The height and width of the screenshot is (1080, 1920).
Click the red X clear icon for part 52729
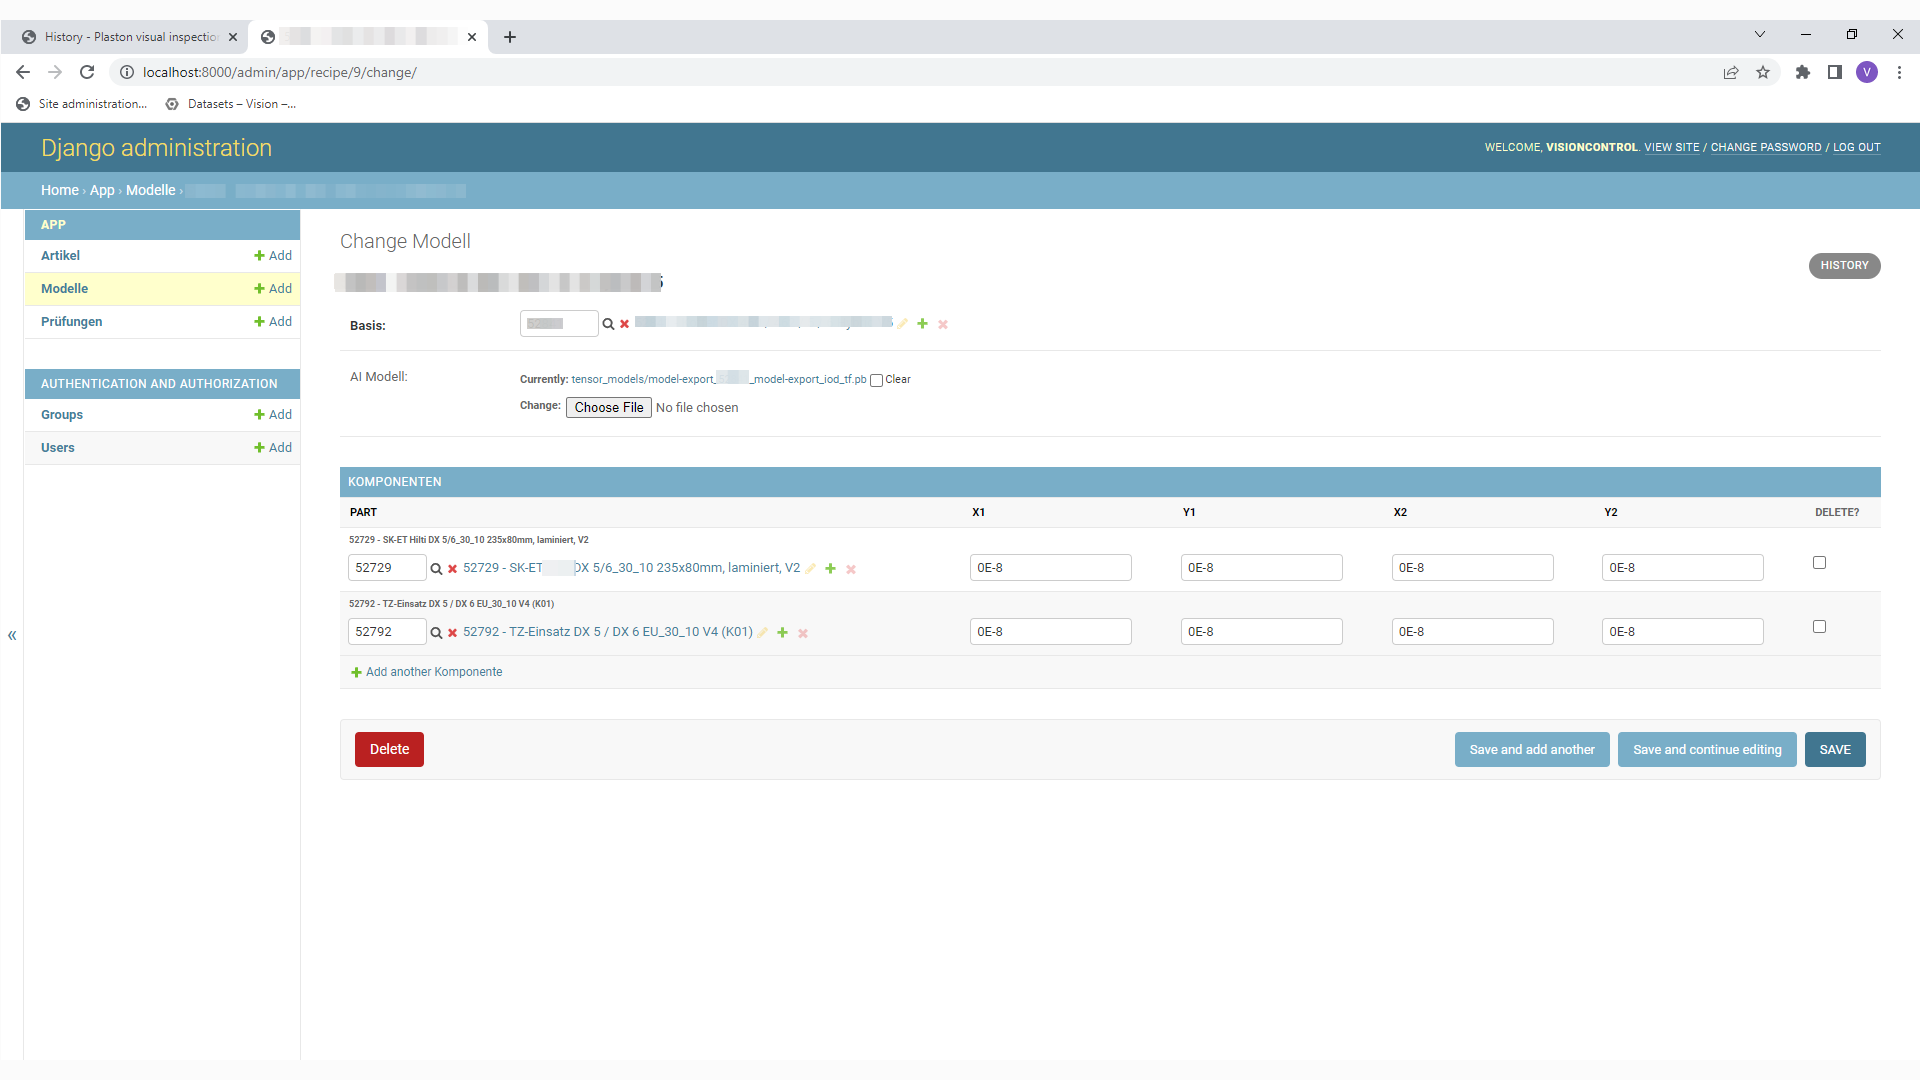point(452,569)
